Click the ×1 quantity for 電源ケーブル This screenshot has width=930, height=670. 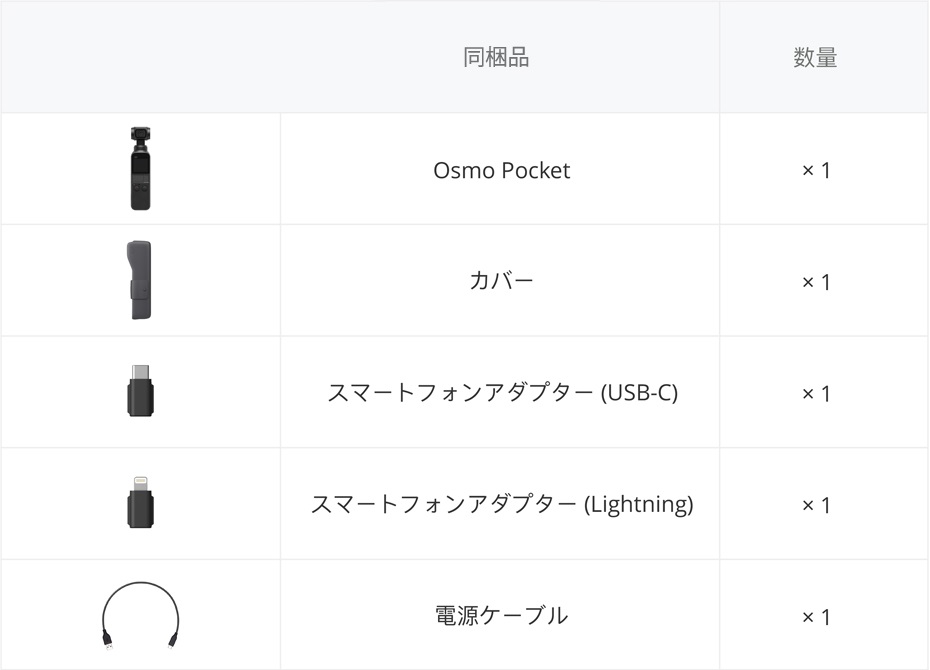(x=816, y=617)
